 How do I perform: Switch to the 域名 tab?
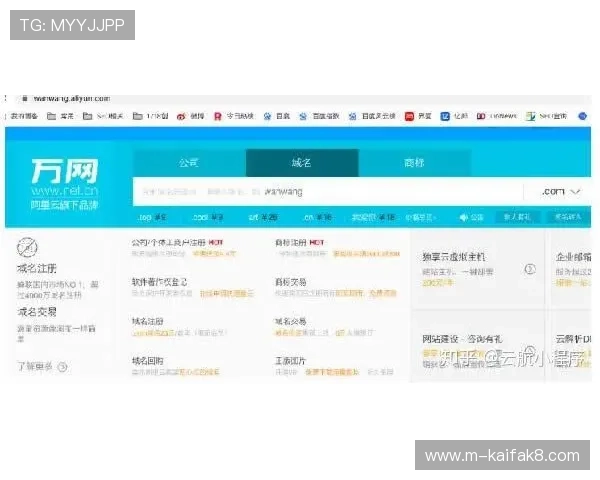[x=302, y=163]
